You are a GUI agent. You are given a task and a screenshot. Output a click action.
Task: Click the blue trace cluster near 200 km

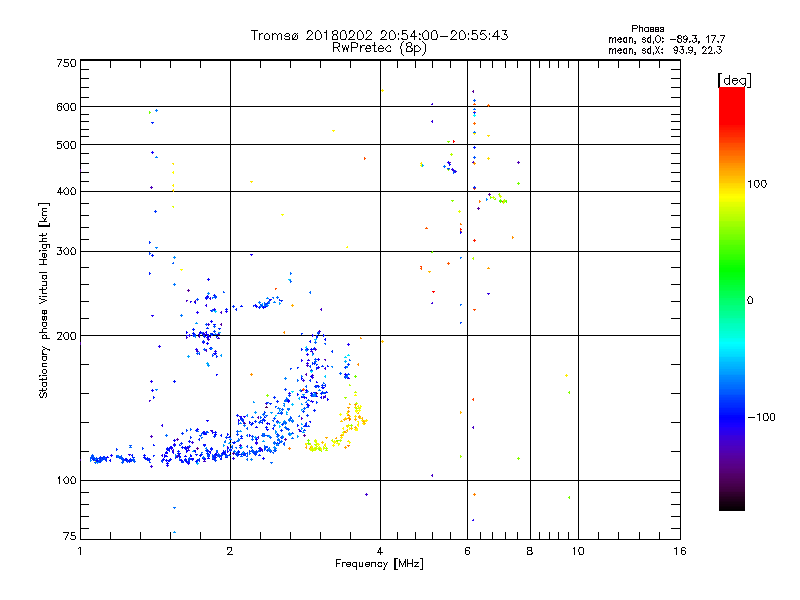204,336
